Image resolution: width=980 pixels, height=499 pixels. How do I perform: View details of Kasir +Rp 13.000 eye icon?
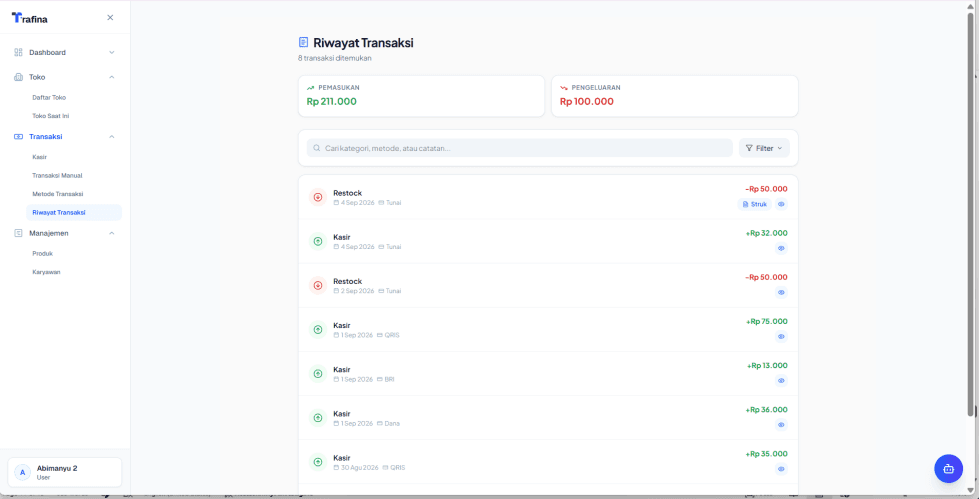781,381
